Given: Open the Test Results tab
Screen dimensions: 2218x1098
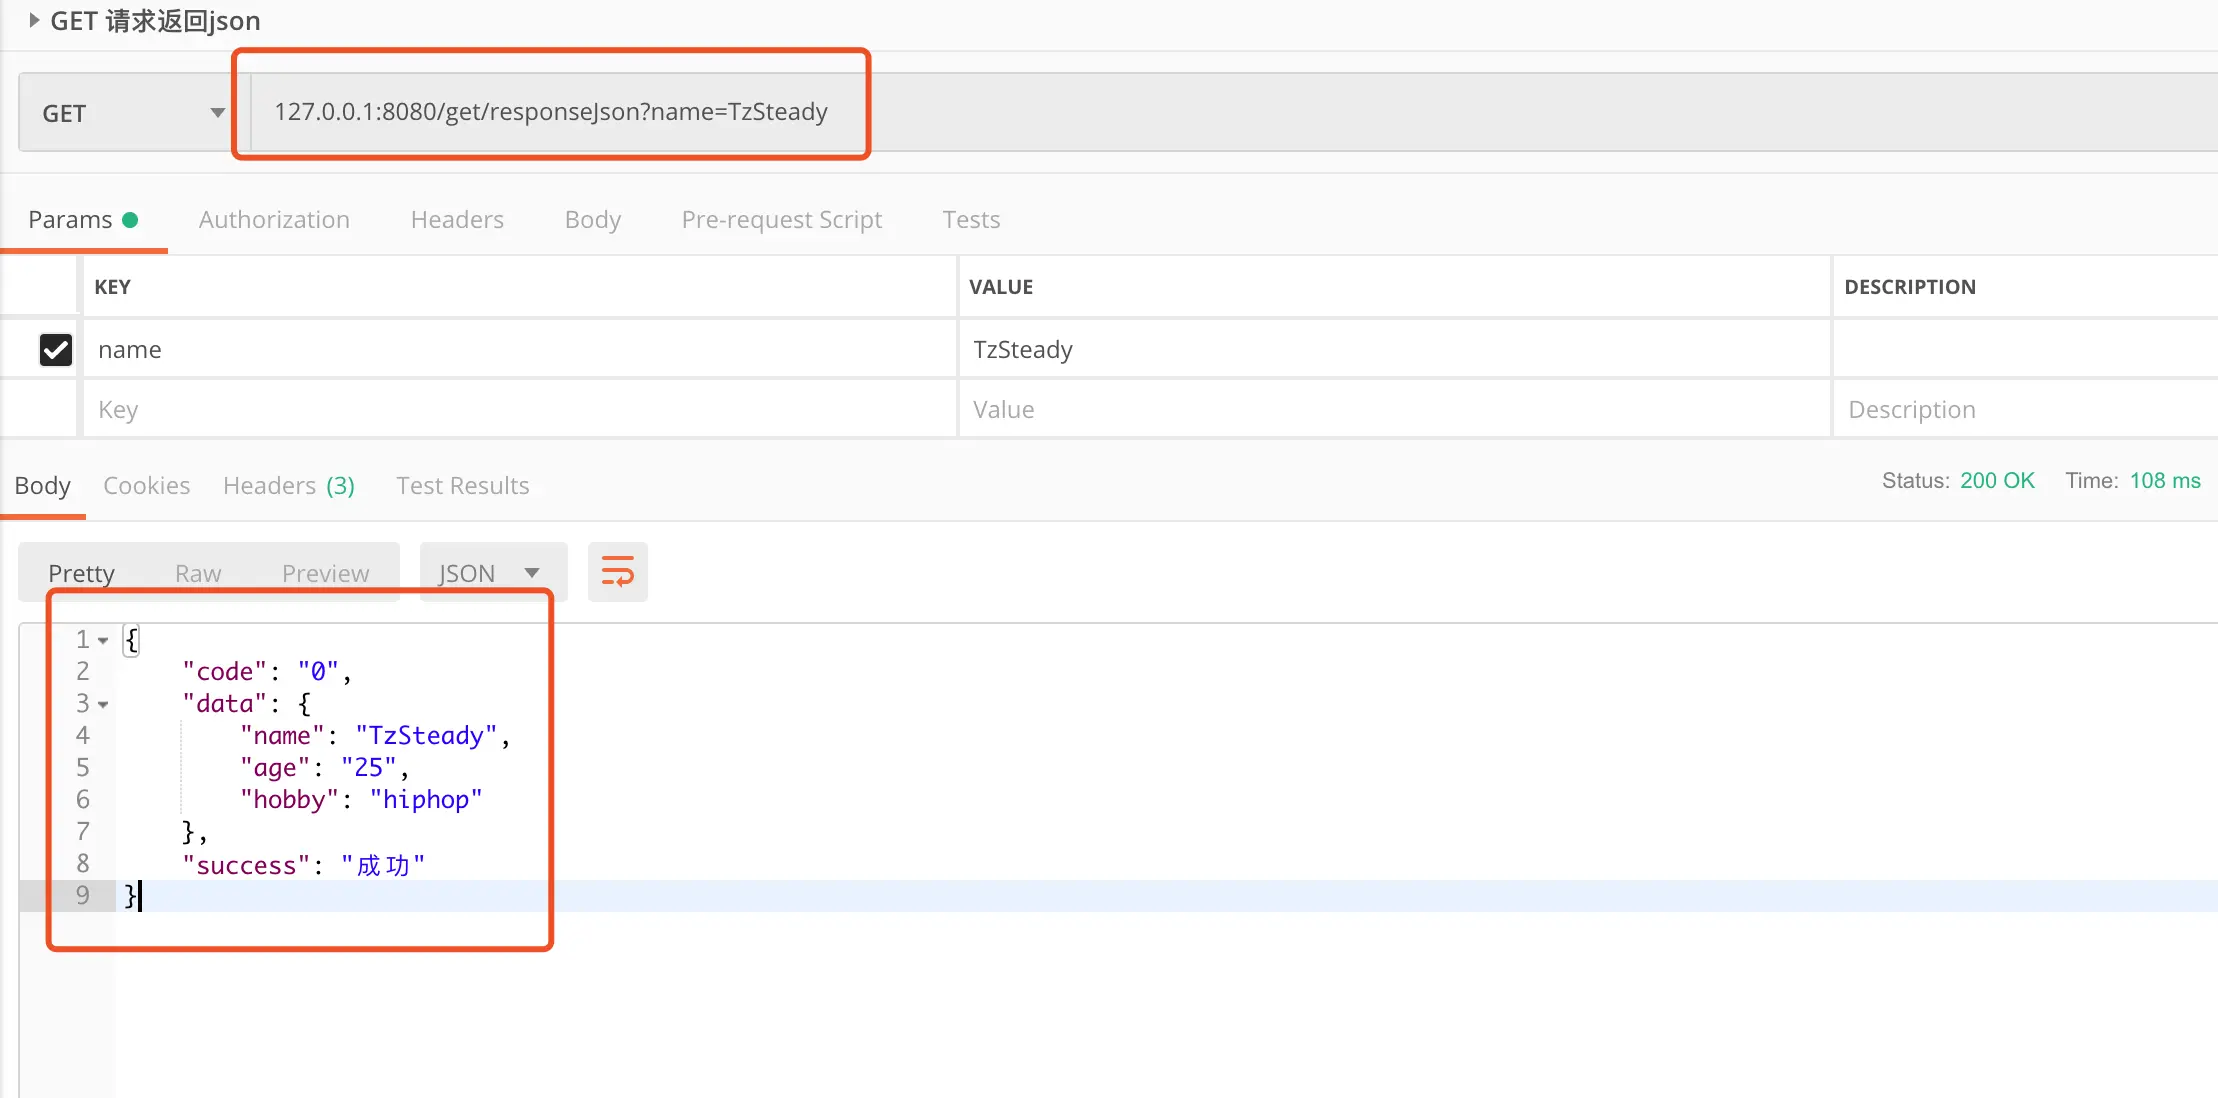Looking at the screenshot, I should [x=462, y=485].
